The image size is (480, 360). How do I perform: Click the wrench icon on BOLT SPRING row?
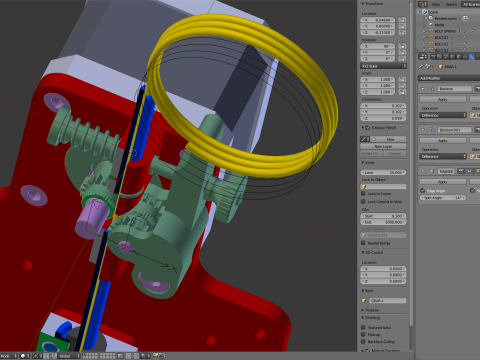coord(472,31)
